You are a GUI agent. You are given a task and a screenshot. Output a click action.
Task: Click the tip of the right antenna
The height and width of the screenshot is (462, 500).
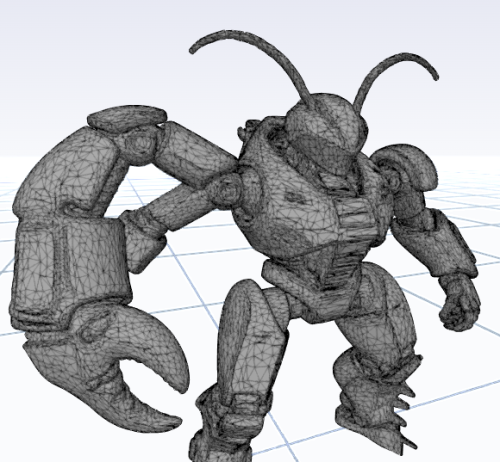click(x=436, y=77)
